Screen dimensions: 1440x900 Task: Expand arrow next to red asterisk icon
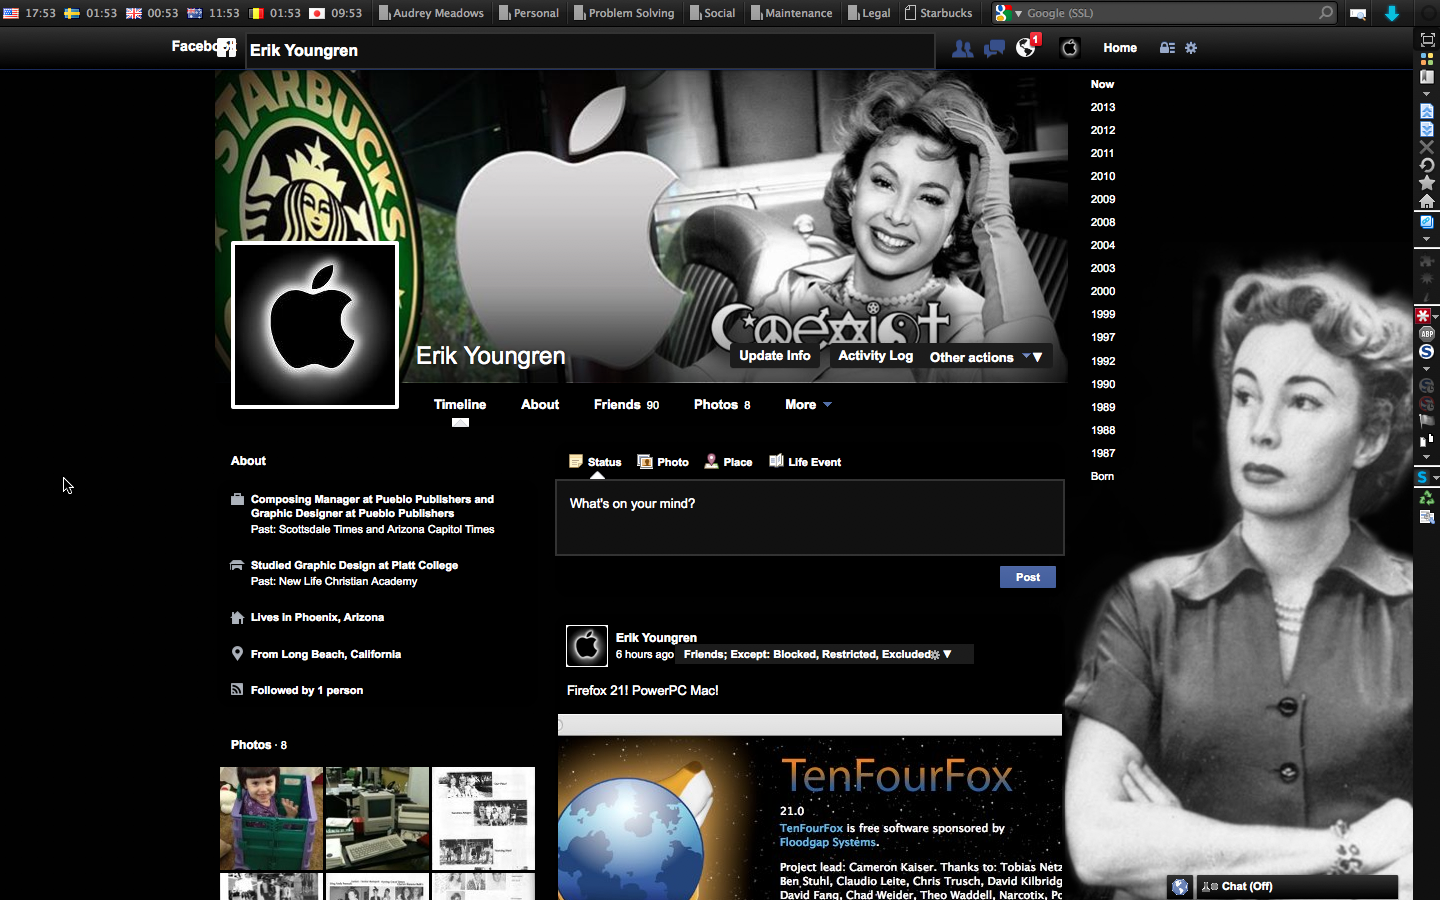pyautogui.click(x=1435, y=316)
